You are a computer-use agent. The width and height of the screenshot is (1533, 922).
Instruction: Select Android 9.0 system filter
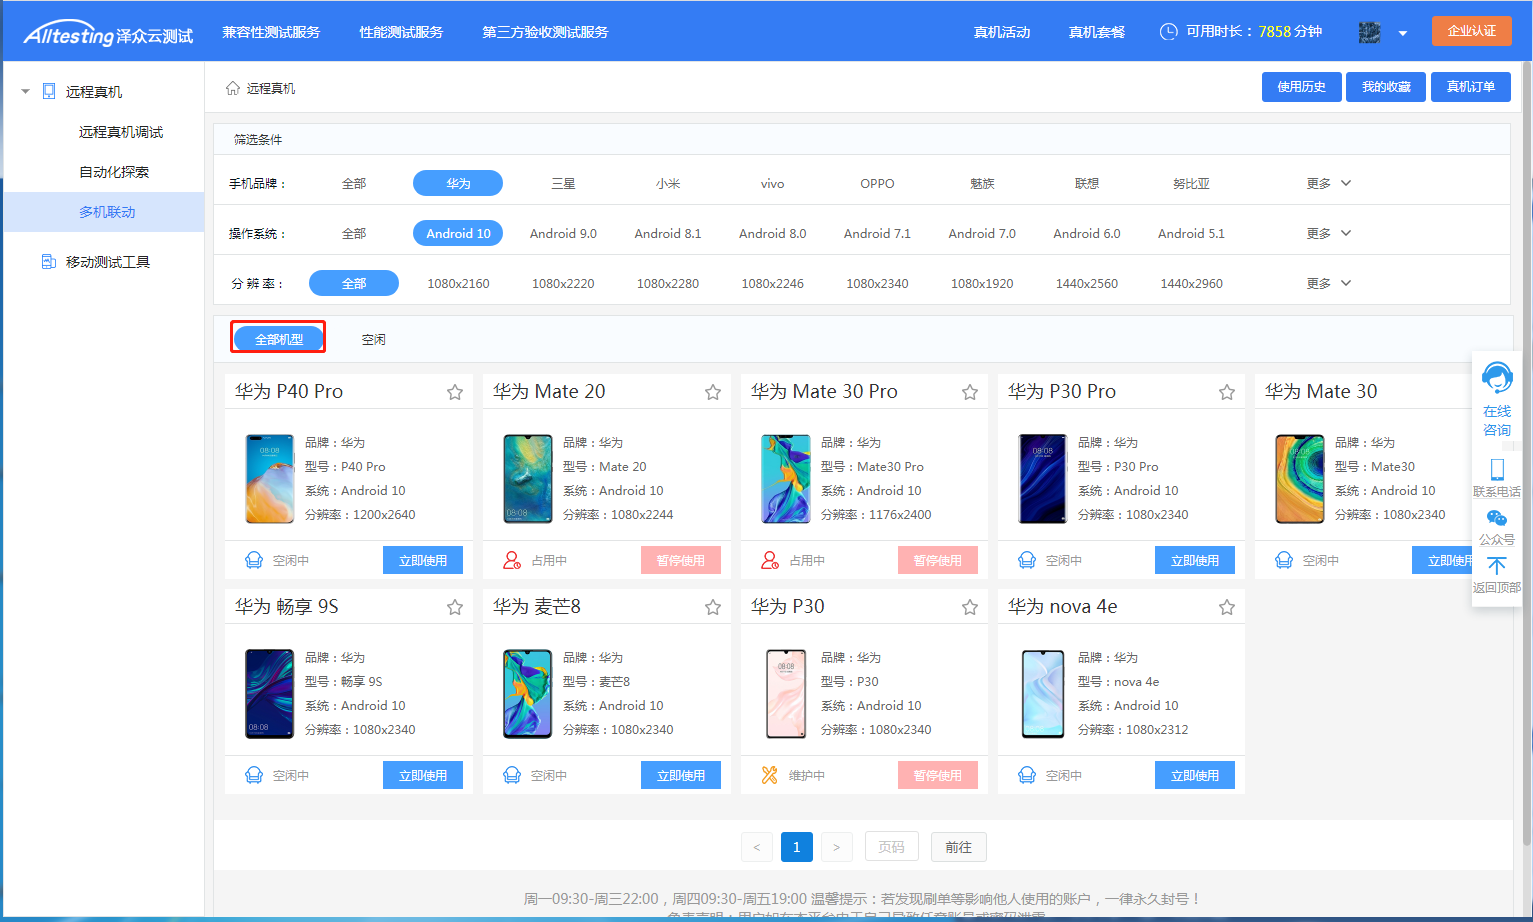(x=563, y=233)
